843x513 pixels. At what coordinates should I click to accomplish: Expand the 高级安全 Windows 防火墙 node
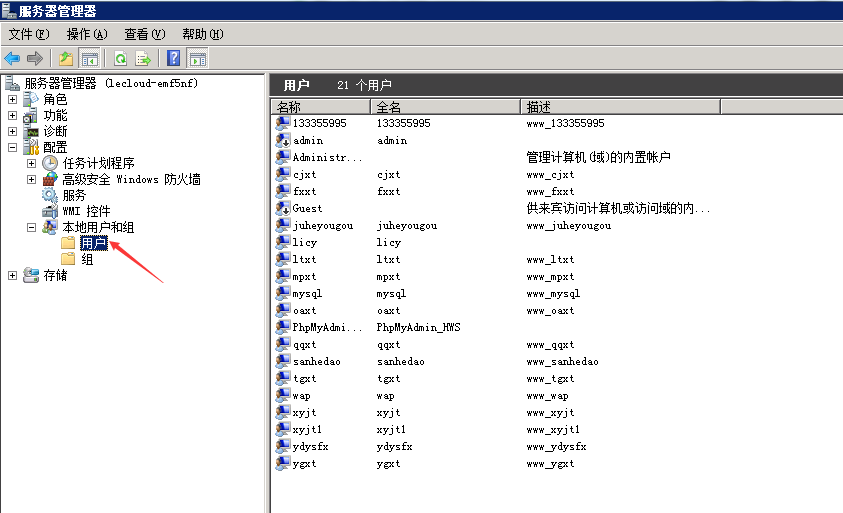tap(31, 179)
